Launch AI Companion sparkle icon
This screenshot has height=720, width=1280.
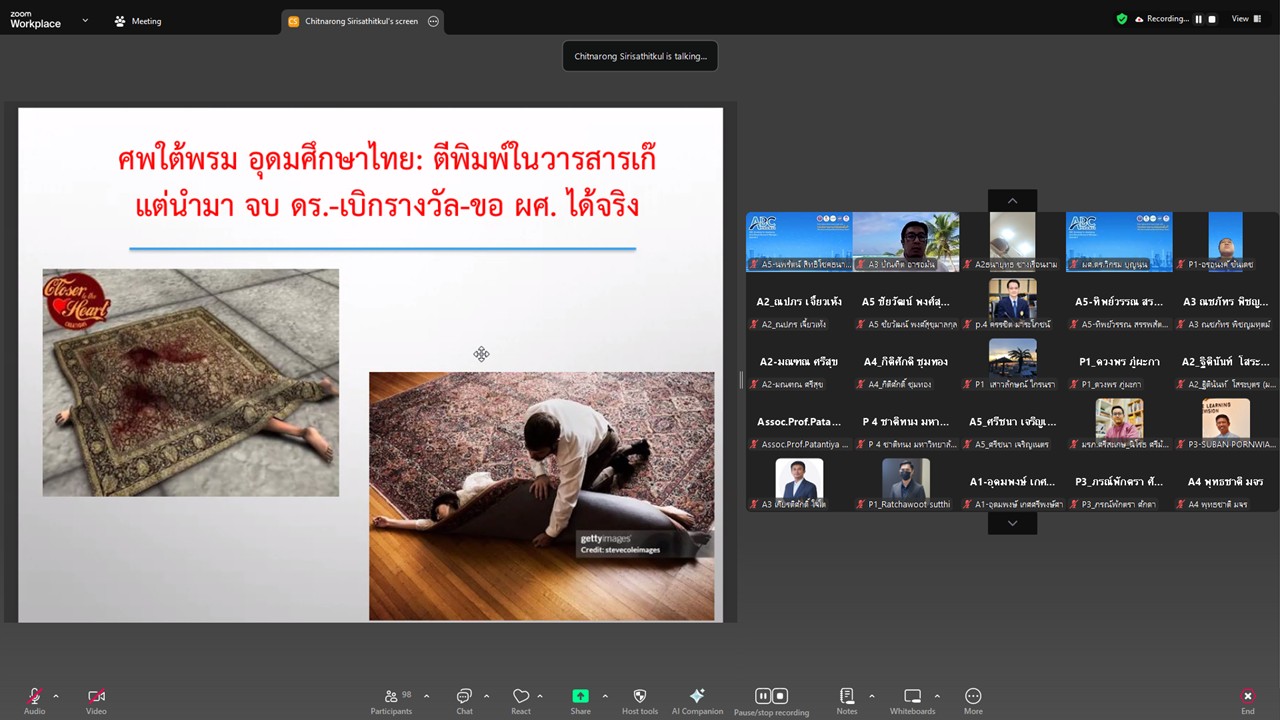(x=697, y=696)
